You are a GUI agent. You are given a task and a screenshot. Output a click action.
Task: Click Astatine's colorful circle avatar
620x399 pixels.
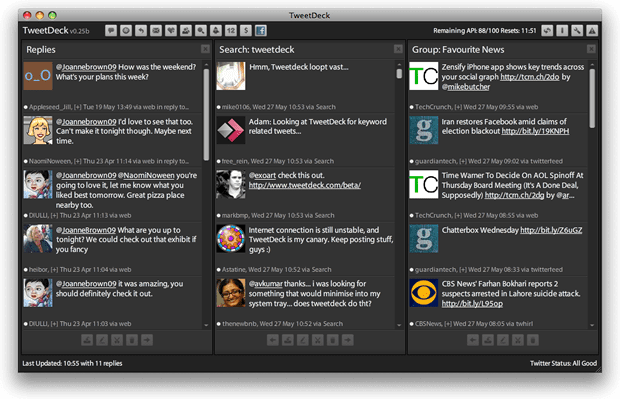tap(231, 238)
